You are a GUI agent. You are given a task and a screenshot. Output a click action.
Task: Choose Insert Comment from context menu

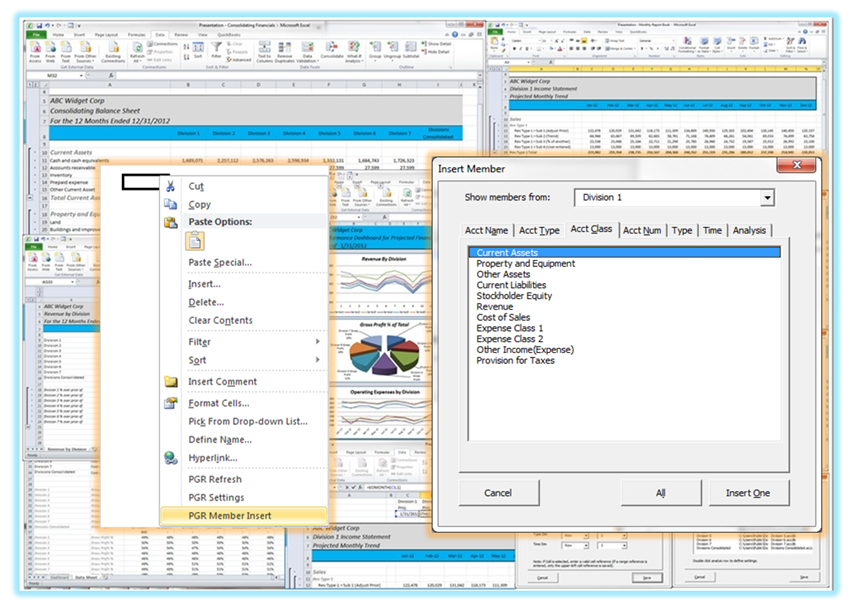(244, 382)
